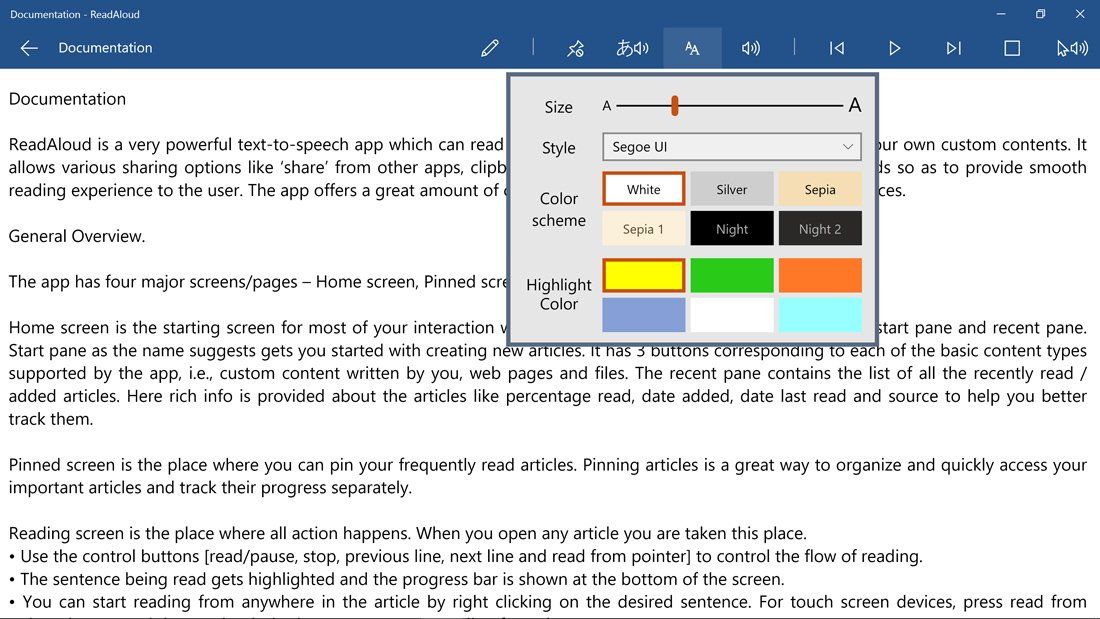This screenshot has width=1100, height=619.
Task: Adjust the text Size slider
Action: pyautogui.click(x=676, y=104)
